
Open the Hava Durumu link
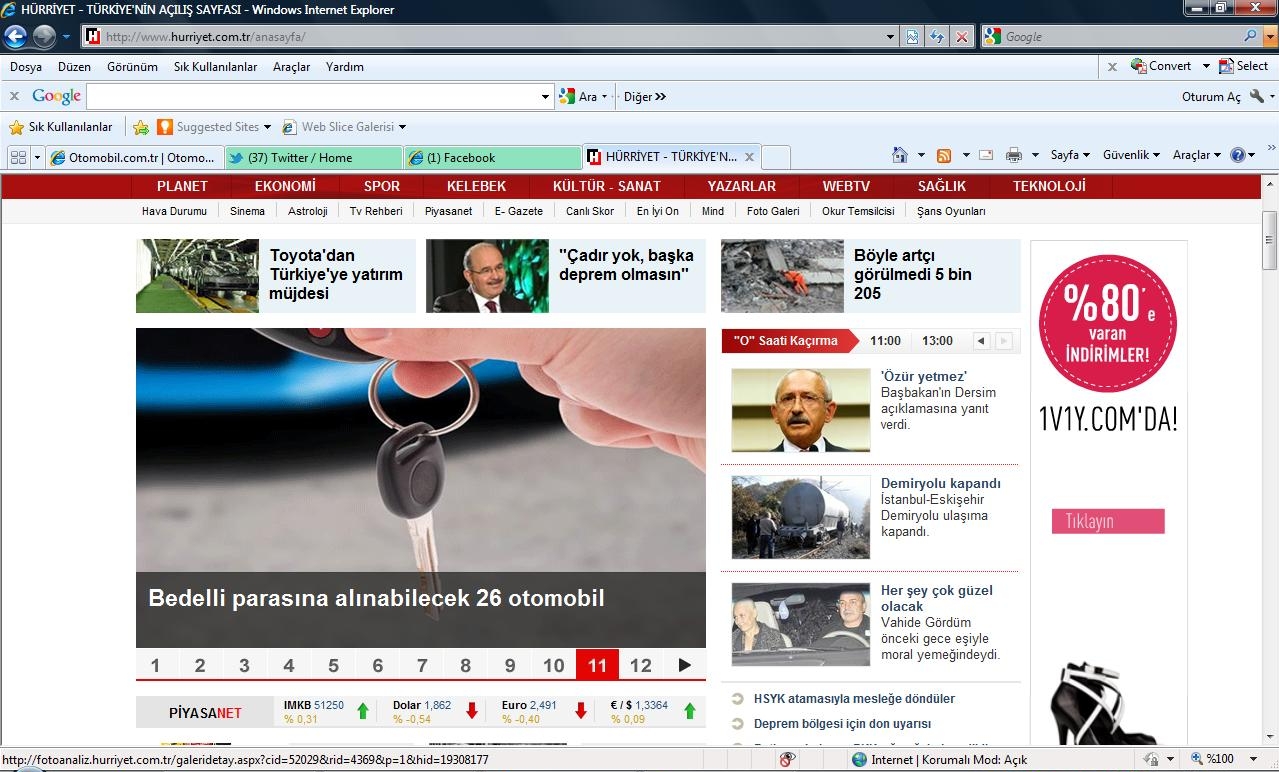pos(174,211)
